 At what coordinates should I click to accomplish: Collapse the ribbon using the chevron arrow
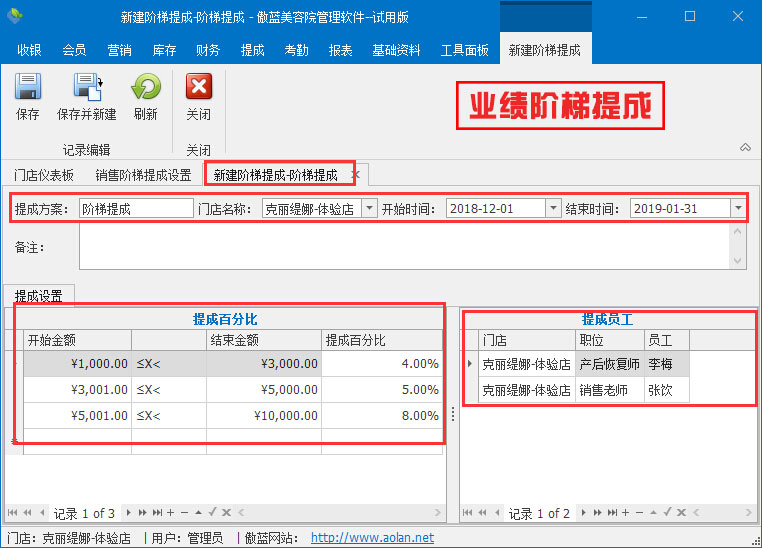tap(744, 147)
